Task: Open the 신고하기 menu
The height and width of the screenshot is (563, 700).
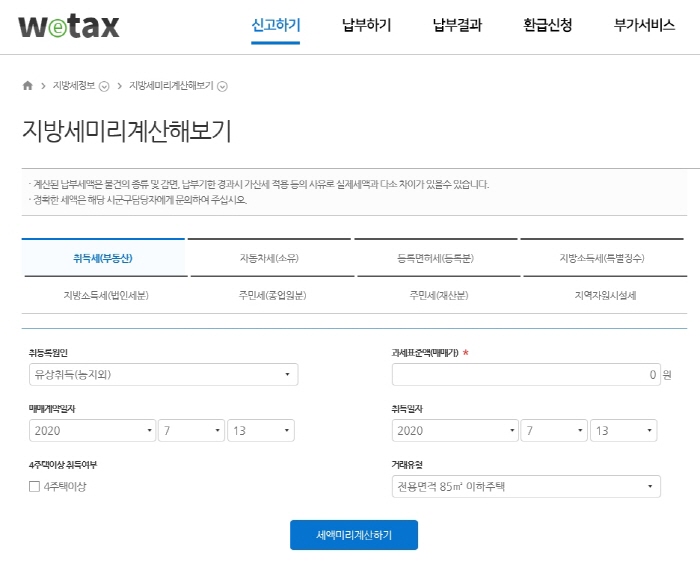Action: (x=276, y=26)
